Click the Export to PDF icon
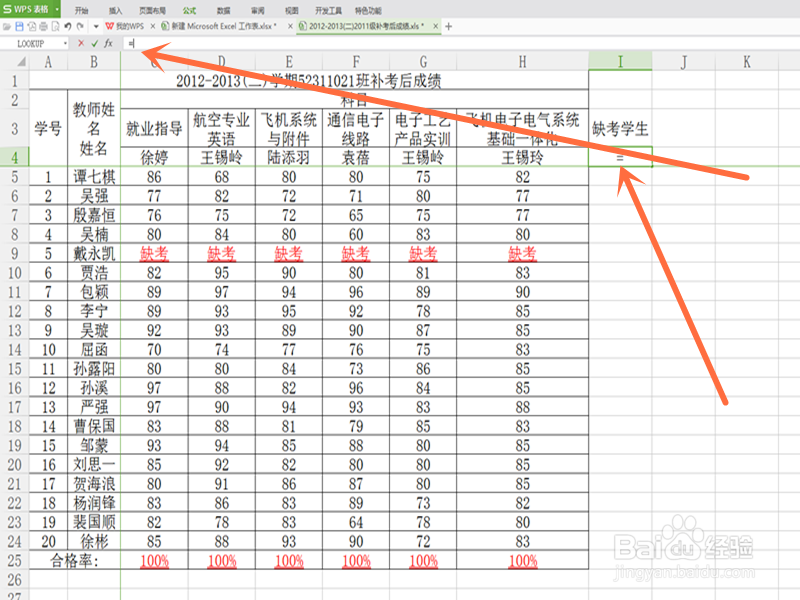The width and height of the screenshot is (800, 600). 32,27
